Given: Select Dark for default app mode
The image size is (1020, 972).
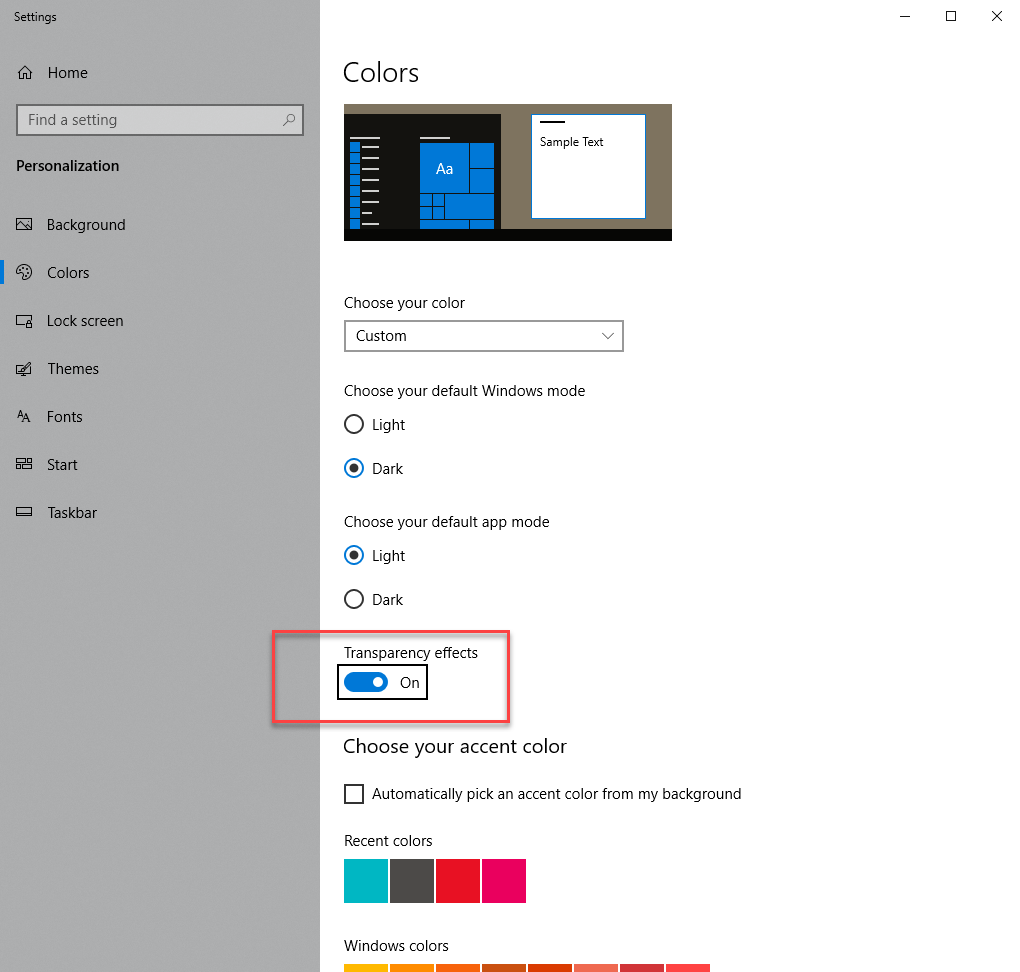Looking at the screenshot, I should (x=354, y=600).
